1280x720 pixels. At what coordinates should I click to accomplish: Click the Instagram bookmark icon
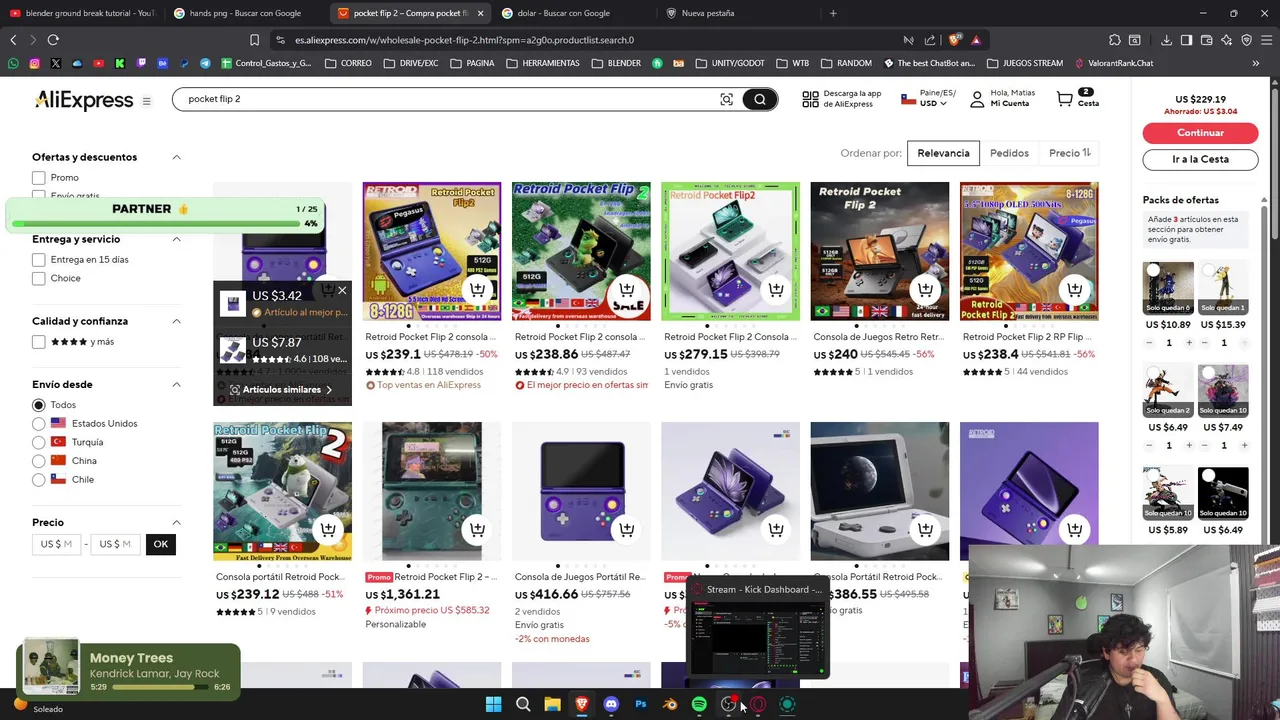click(x=34, y=63)
